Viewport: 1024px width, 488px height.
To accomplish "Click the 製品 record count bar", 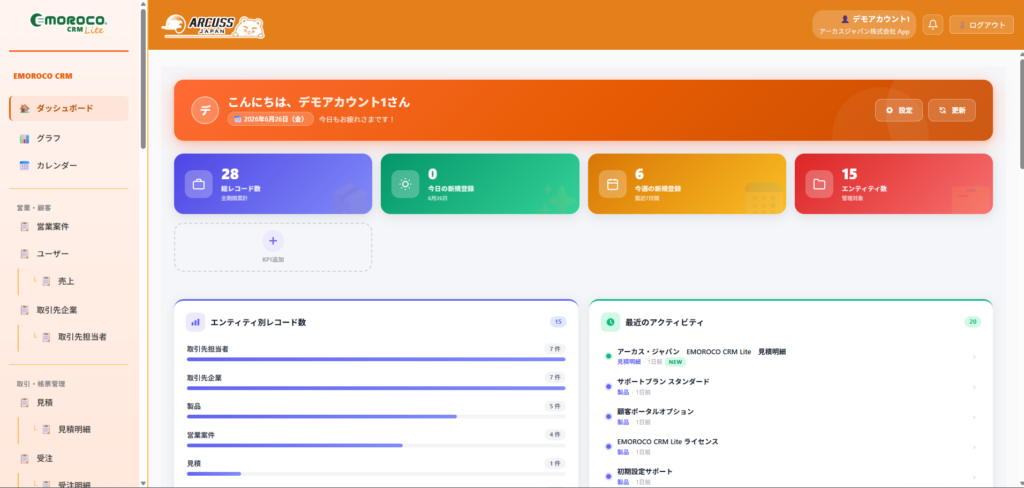I will pyautogui.click(x=376, y=416).
